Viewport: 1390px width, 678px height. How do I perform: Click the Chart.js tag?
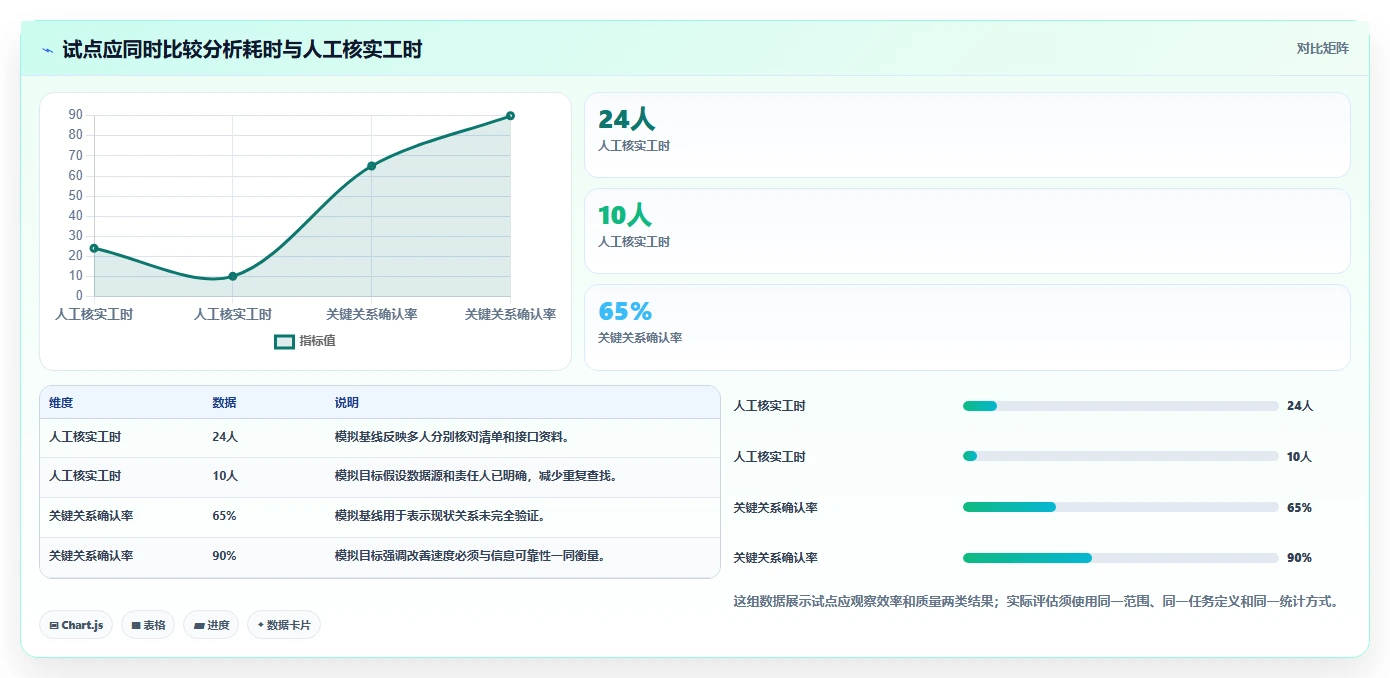(x=76, y=625)
